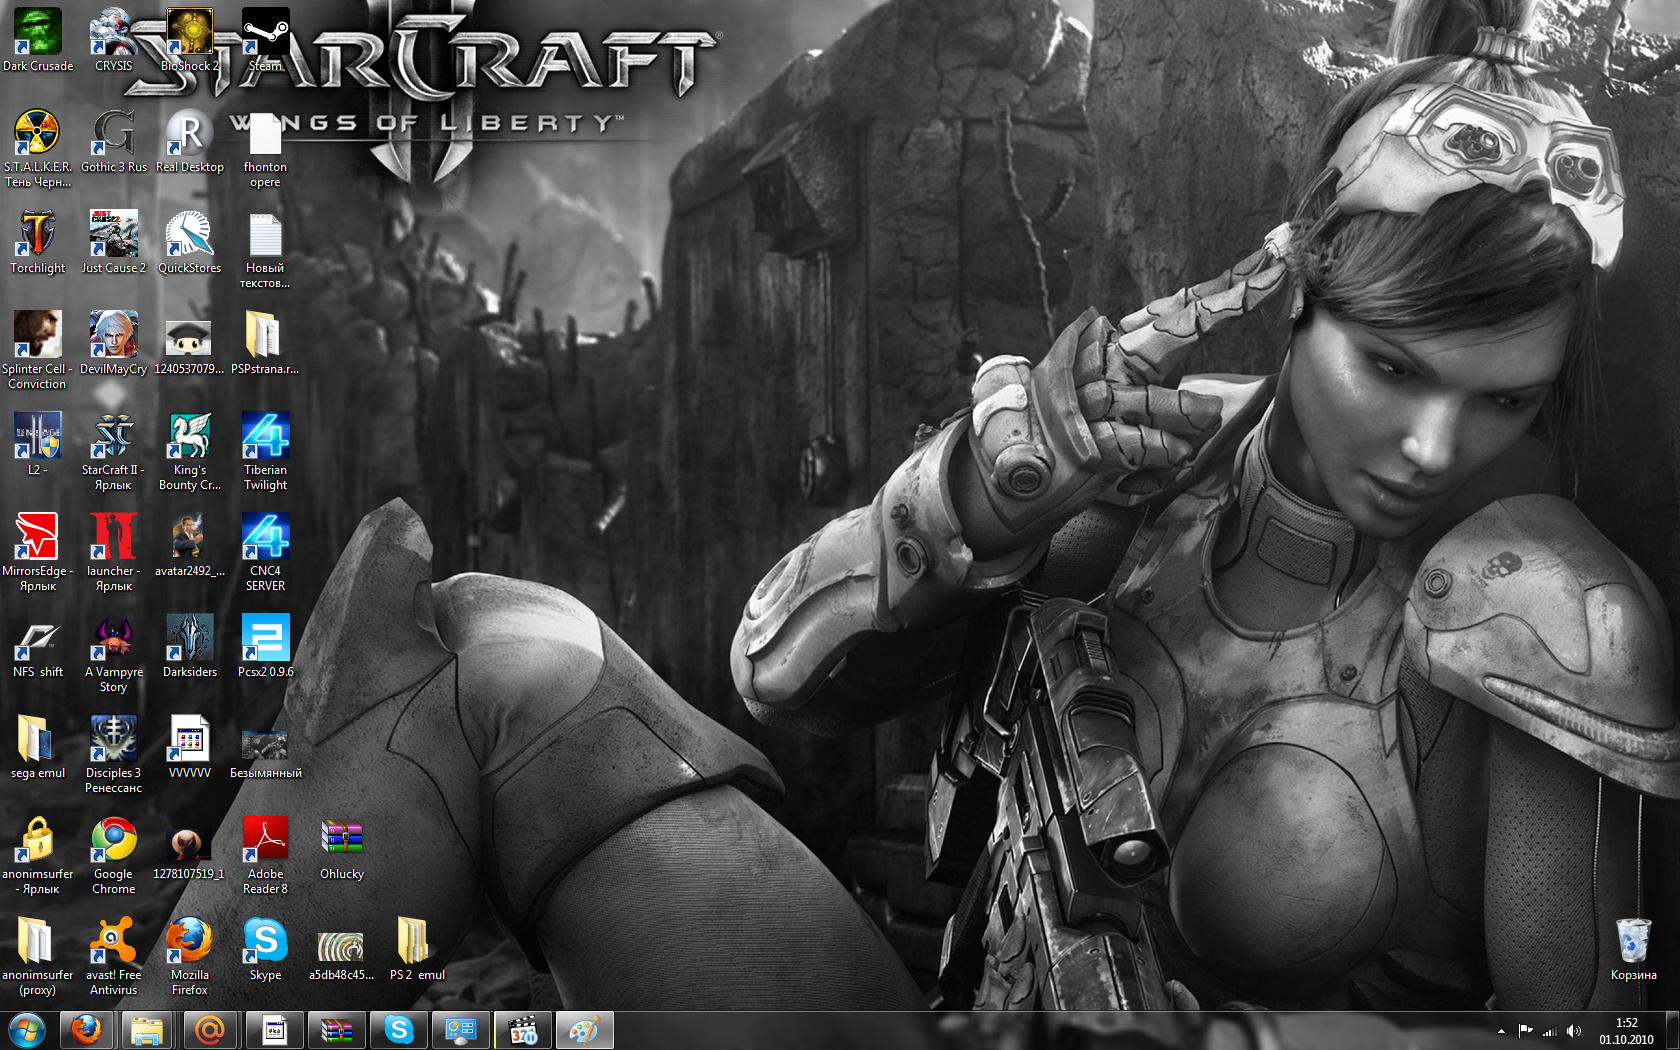Select the Pcsx2 0.9.6 emulator shortcut
Image resolution: width=1680 pixels, height=1050 pixels.
coord(265,646)
